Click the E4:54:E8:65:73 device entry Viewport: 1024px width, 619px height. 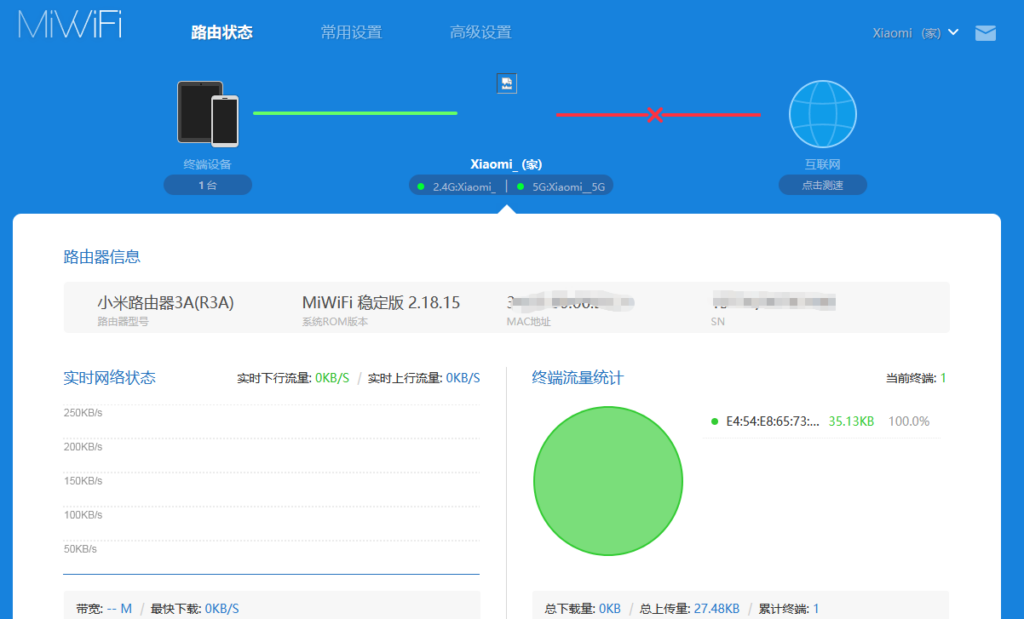[773, 421]
